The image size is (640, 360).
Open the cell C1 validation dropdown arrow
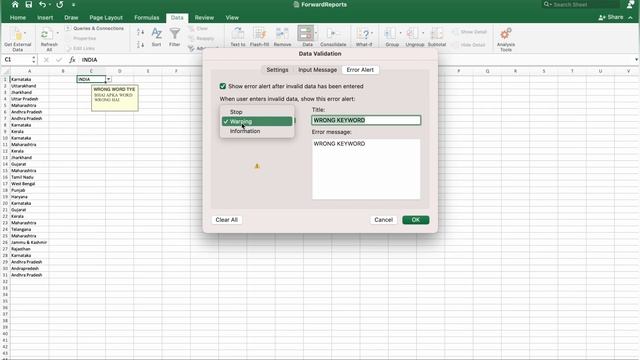(x=109, y=79)
